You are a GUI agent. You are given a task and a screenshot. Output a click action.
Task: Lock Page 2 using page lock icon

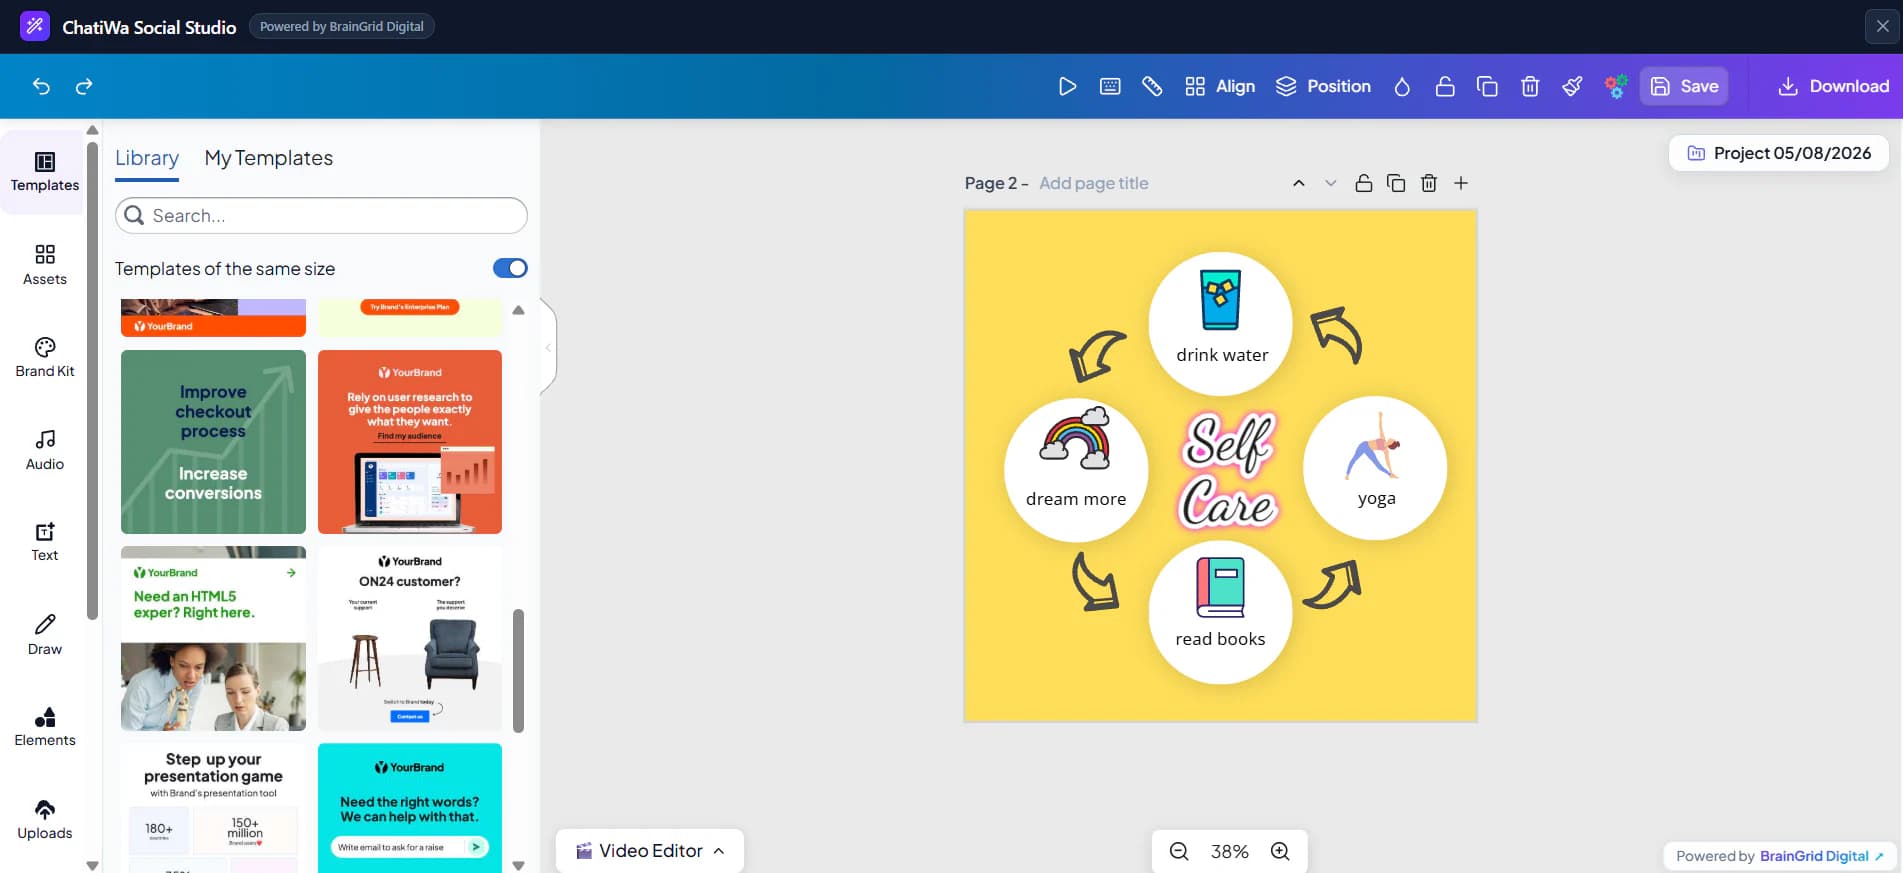1363,183
